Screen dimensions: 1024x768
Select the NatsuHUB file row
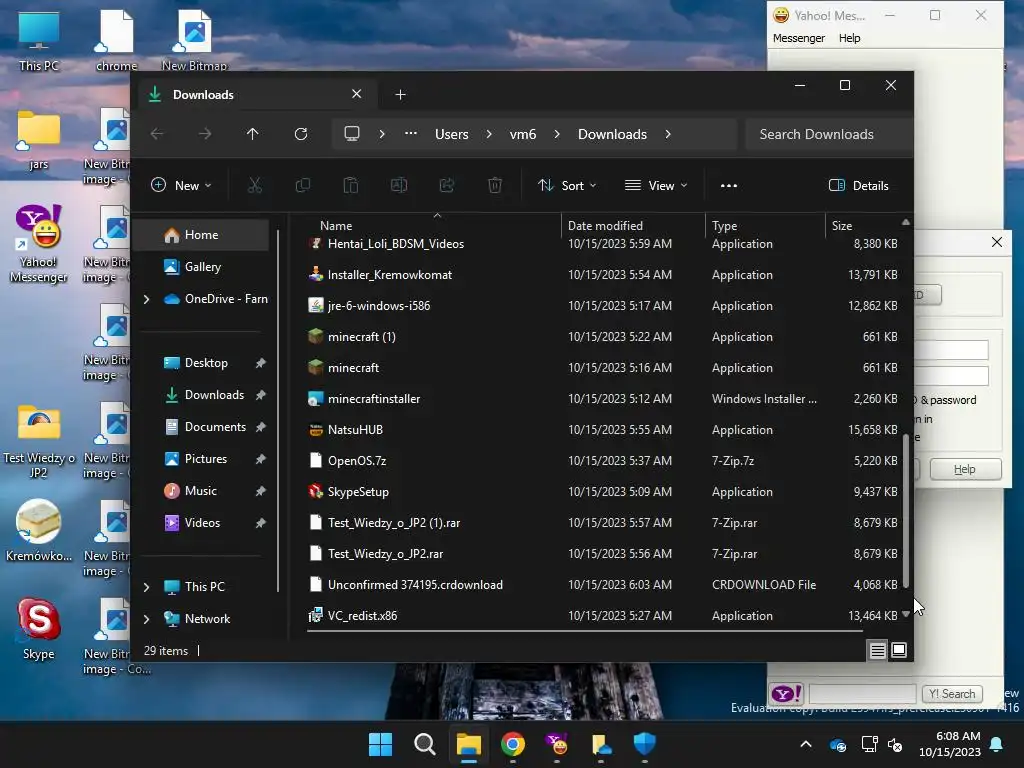[603, 430]
